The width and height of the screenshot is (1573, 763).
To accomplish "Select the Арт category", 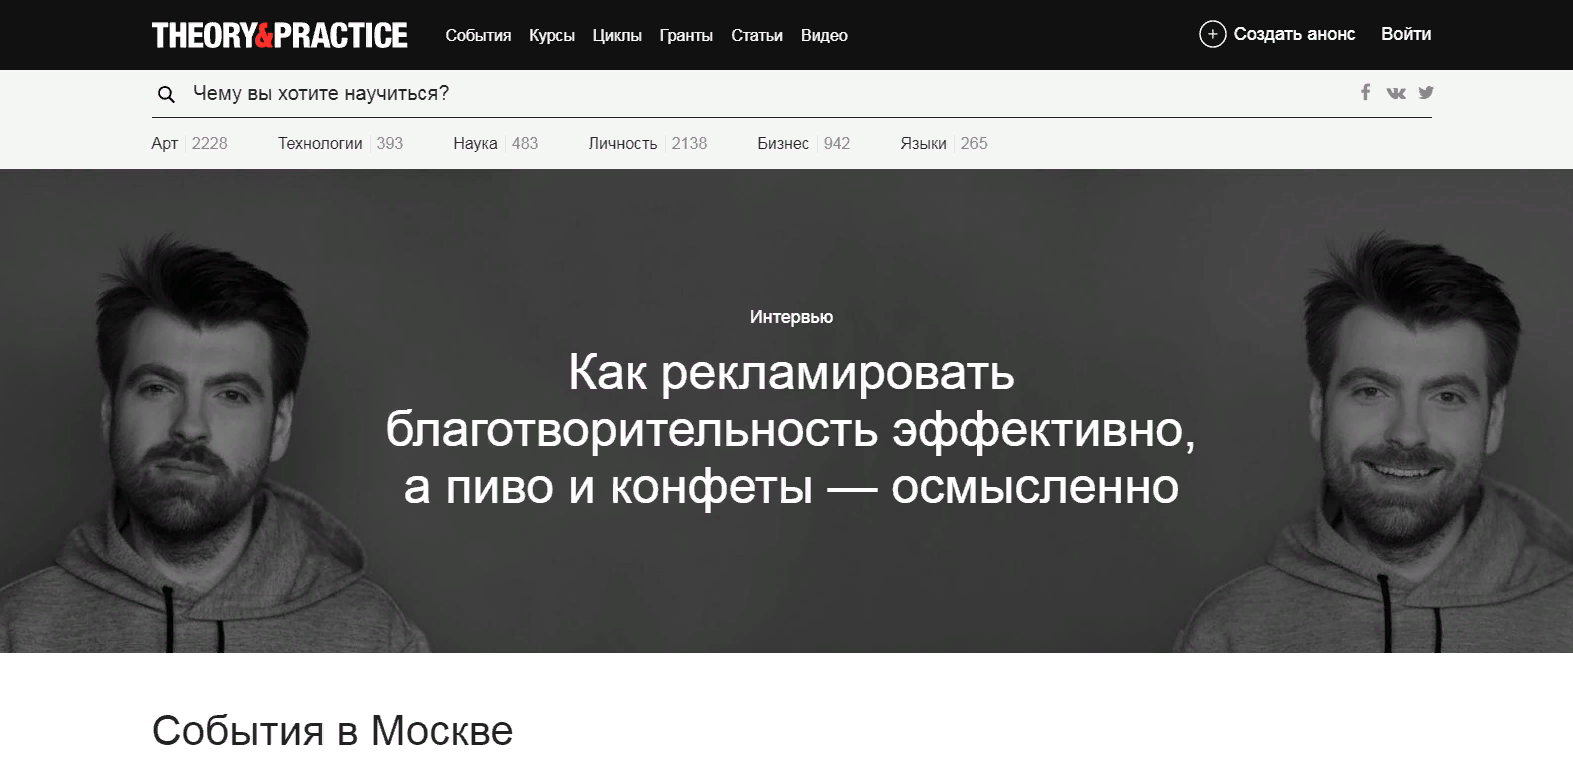I will click(x=165, y=143).
